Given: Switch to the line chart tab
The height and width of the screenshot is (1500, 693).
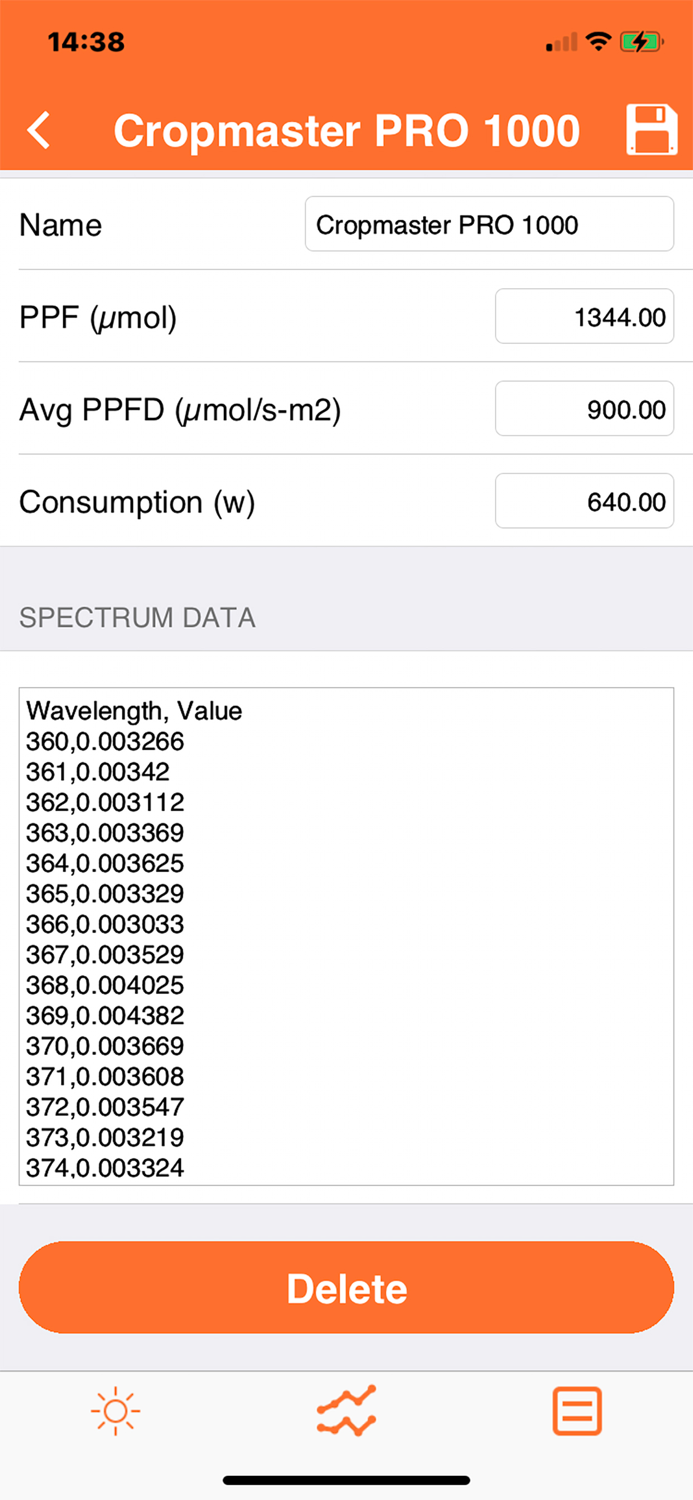Looking at the screenshot, I should 346,1411.
